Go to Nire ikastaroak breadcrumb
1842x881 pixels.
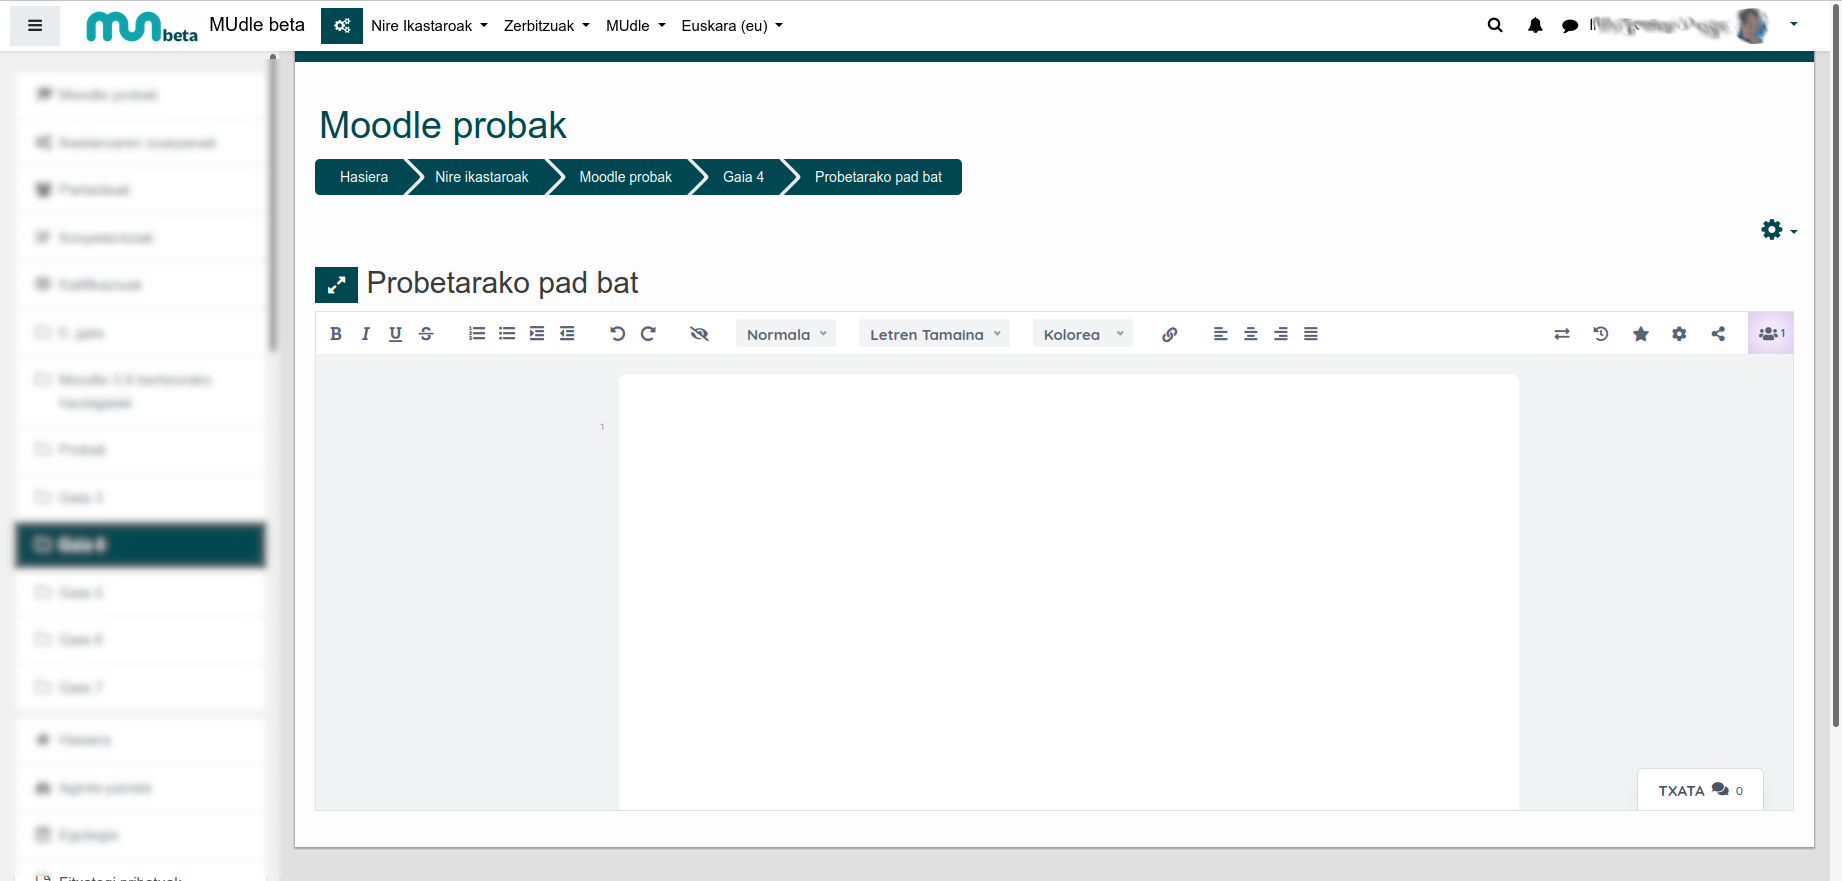pyautogui.click(x=481, y=177)
